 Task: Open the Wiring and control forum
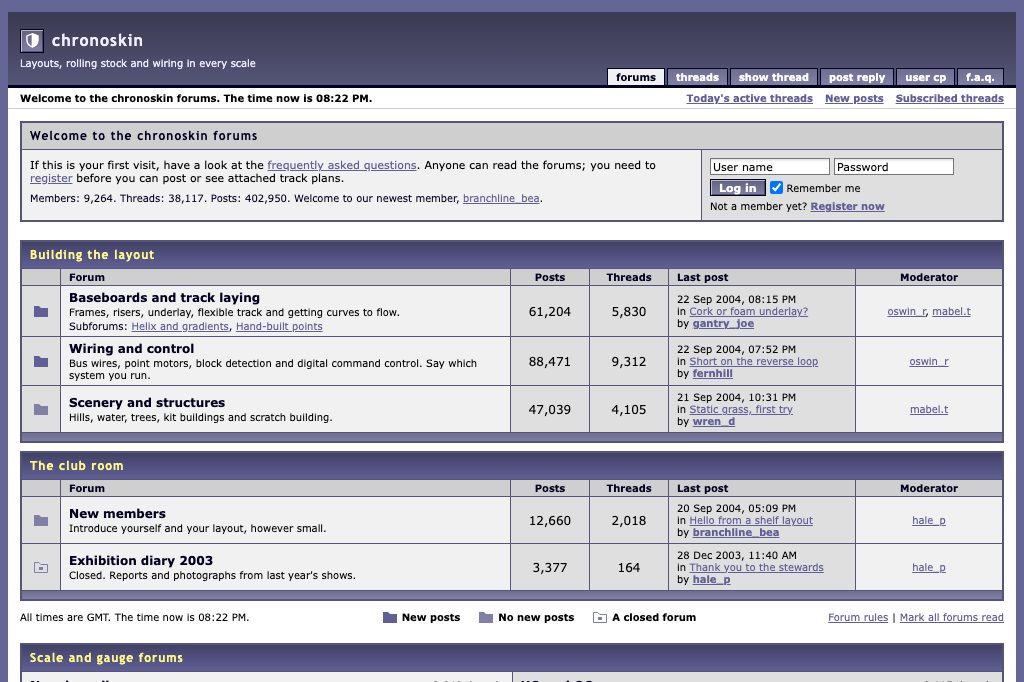pyautogui.click(x=131, y=348)
